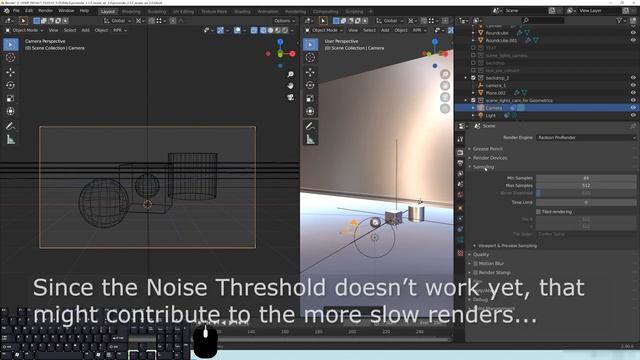Hide Roundcube.001 with its eye icon
The width and height of the screenshot is (640, 360).
[633, 40]
